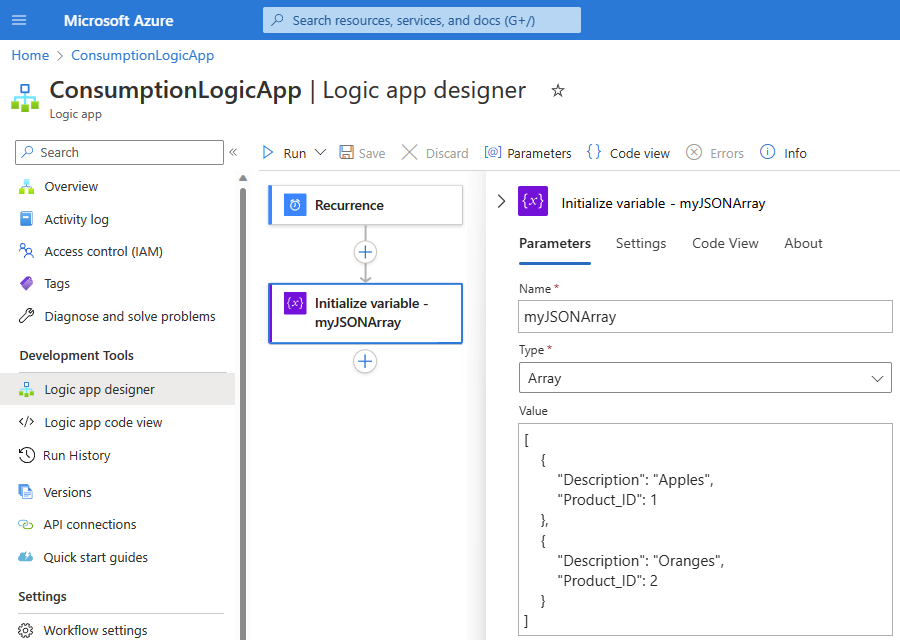Navigate to Home via the breadcrumb
900x640 pixels.
pyautogui.click(x=29, y=55)
